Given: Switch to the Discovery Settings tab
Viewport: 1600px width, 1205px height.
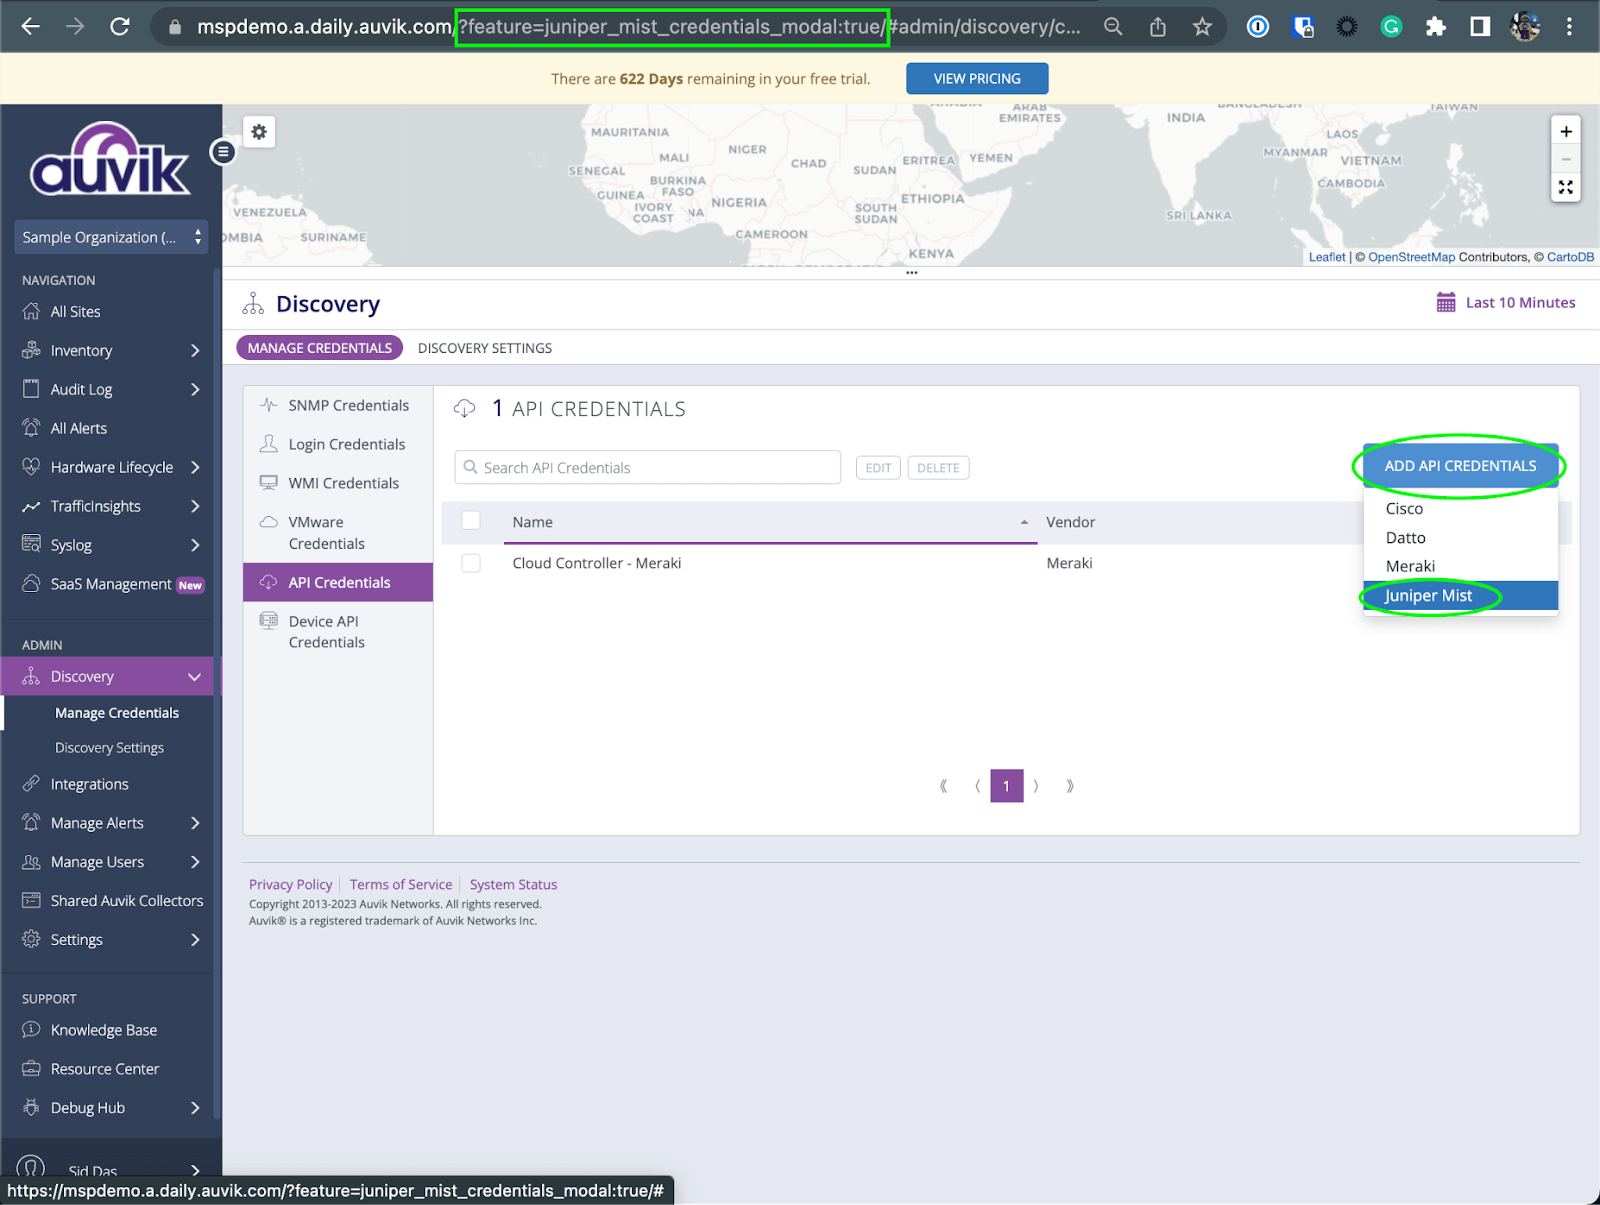Looking at the screenshot, I should [x=484, y=347].
